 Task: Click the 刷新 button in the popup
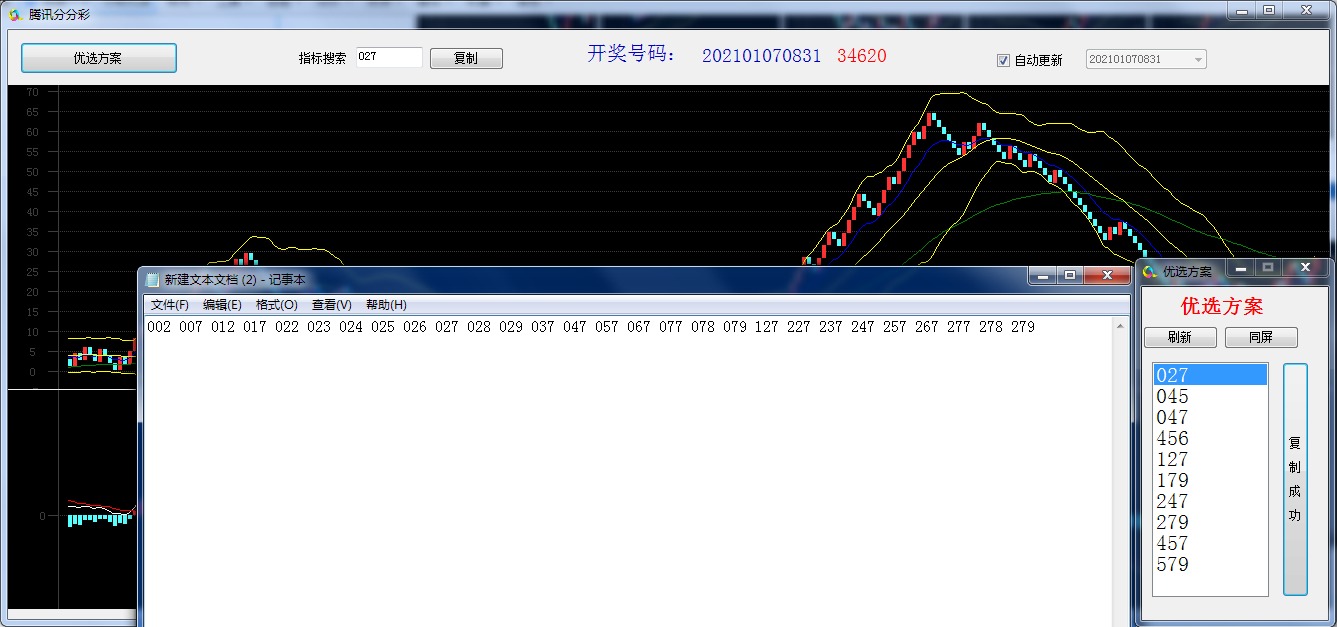coord(1180,337)
